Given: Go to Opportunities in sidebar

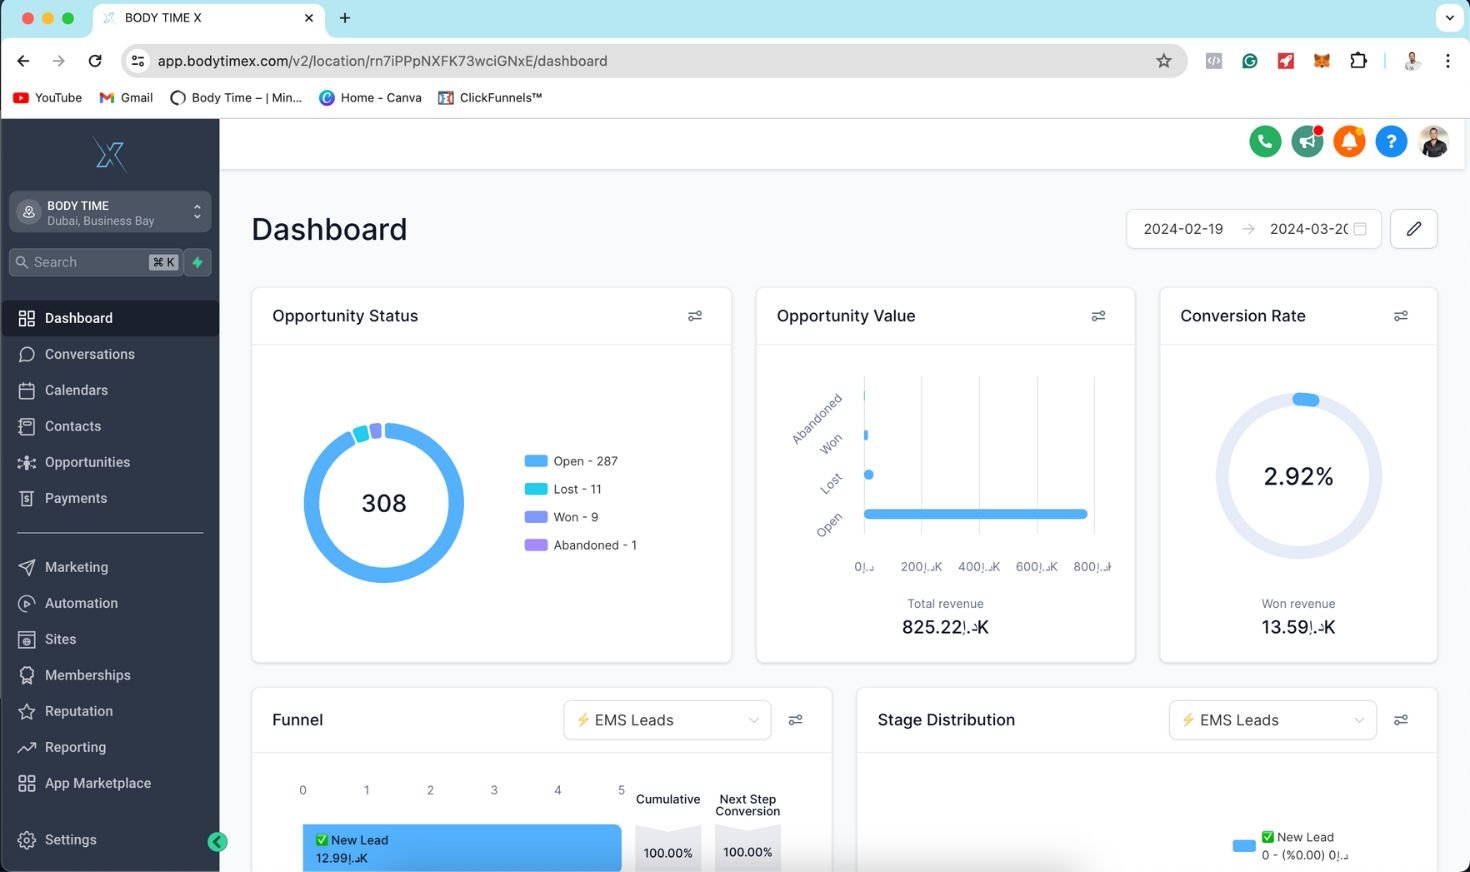Looking at the screenshot, I should click(x=87, y=462).
